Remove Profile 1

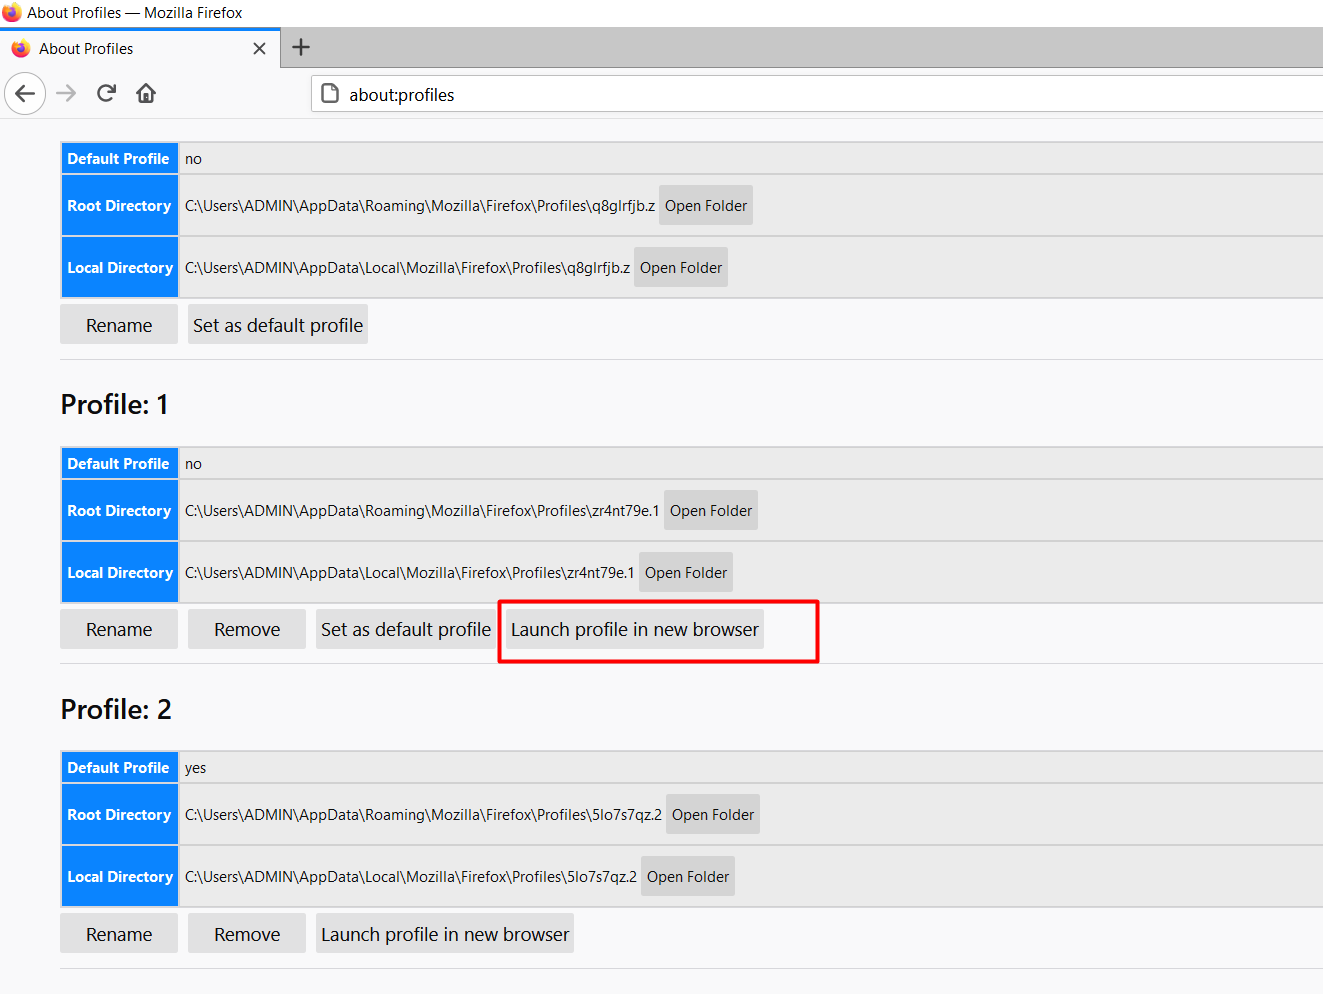point(246,630)
